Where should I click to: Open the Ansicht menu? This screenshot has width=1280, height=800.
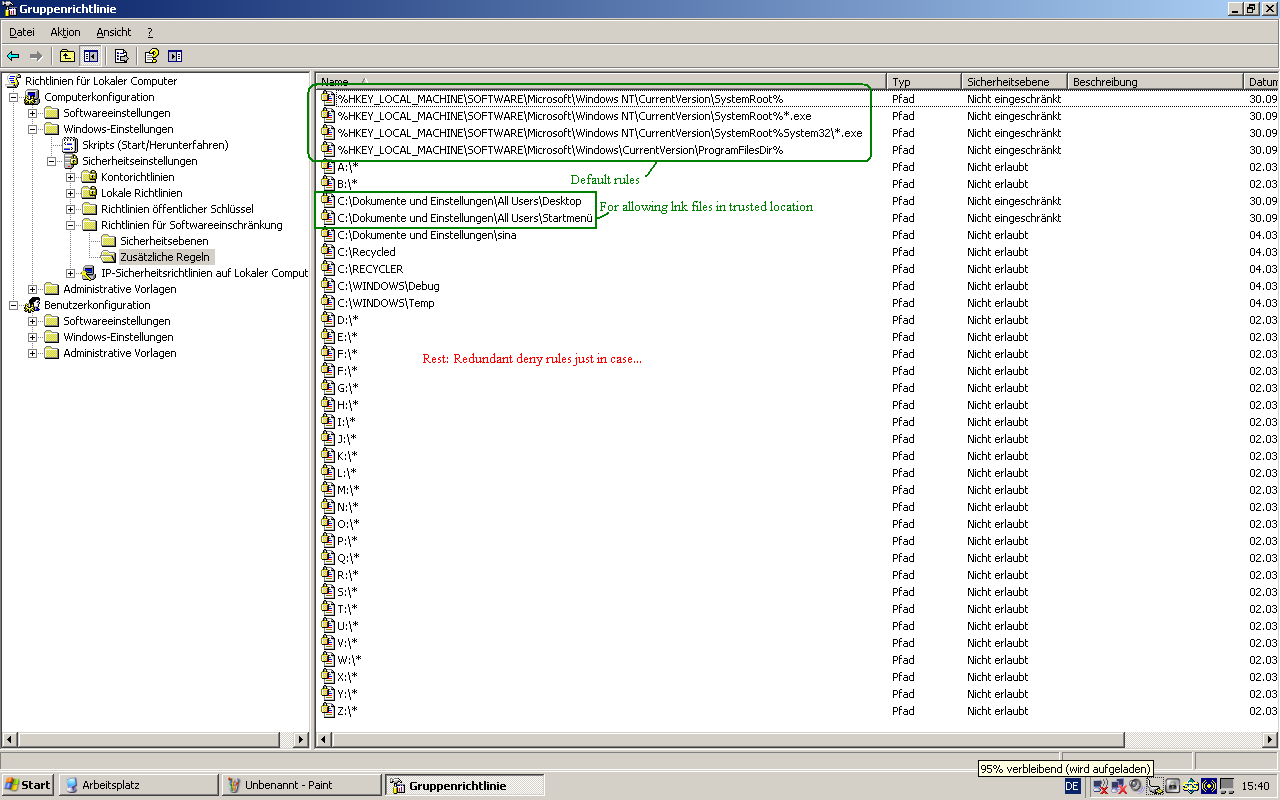tap(113, 31)
